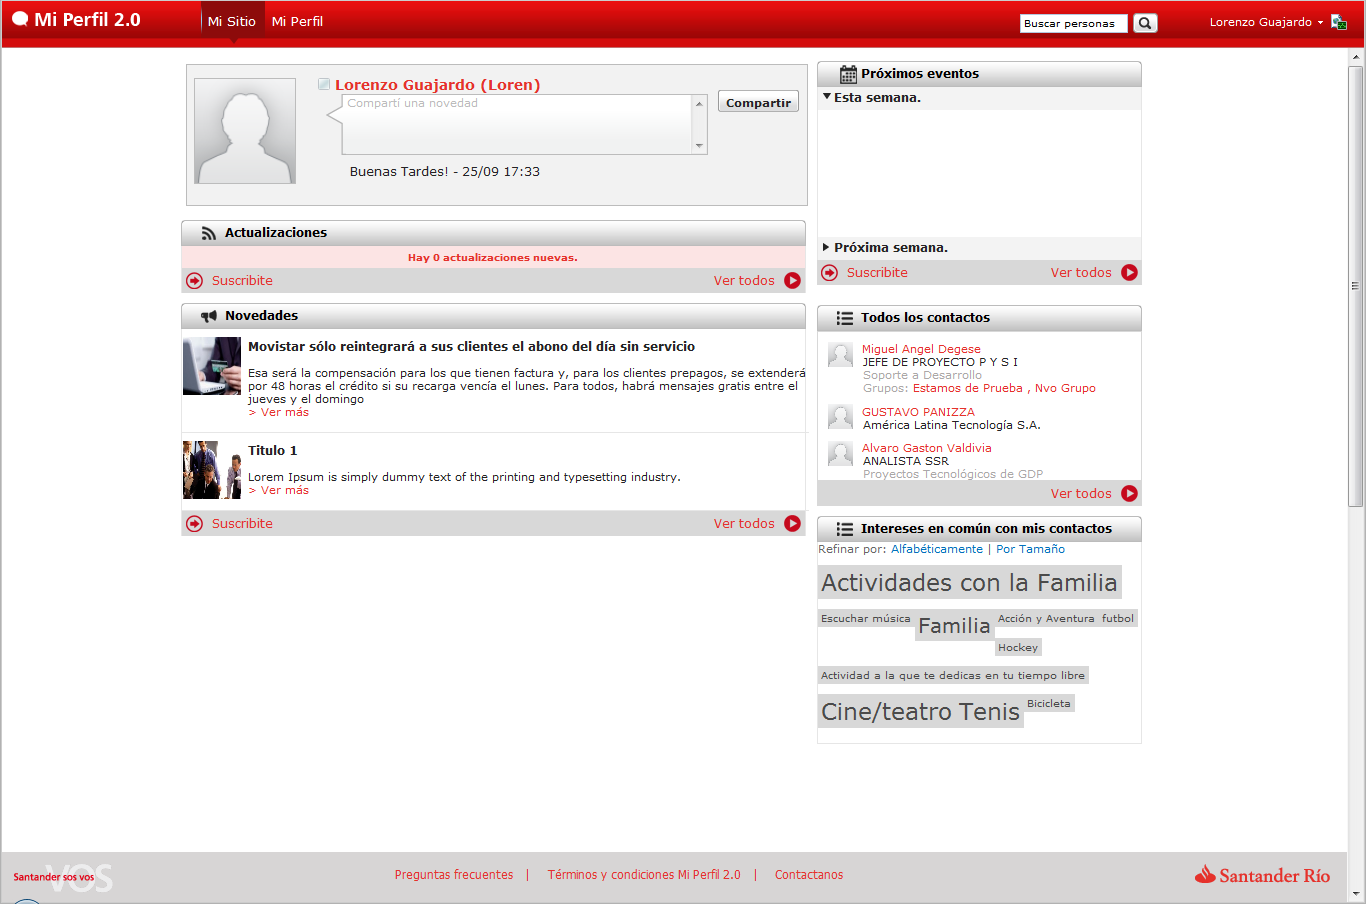Open the Movistar news thumbnail
The image size is (1366, 904).
[x=212, y=366]
